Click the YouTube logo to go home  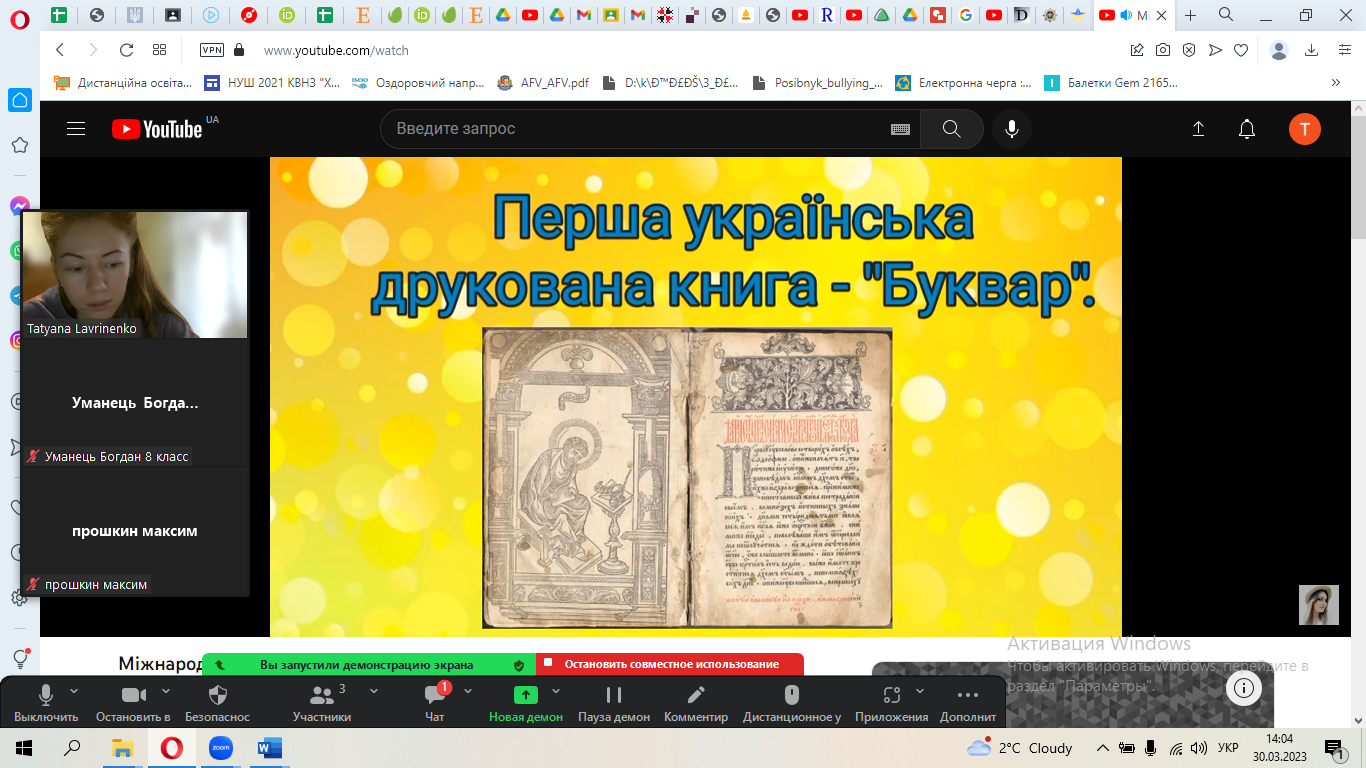158,129
